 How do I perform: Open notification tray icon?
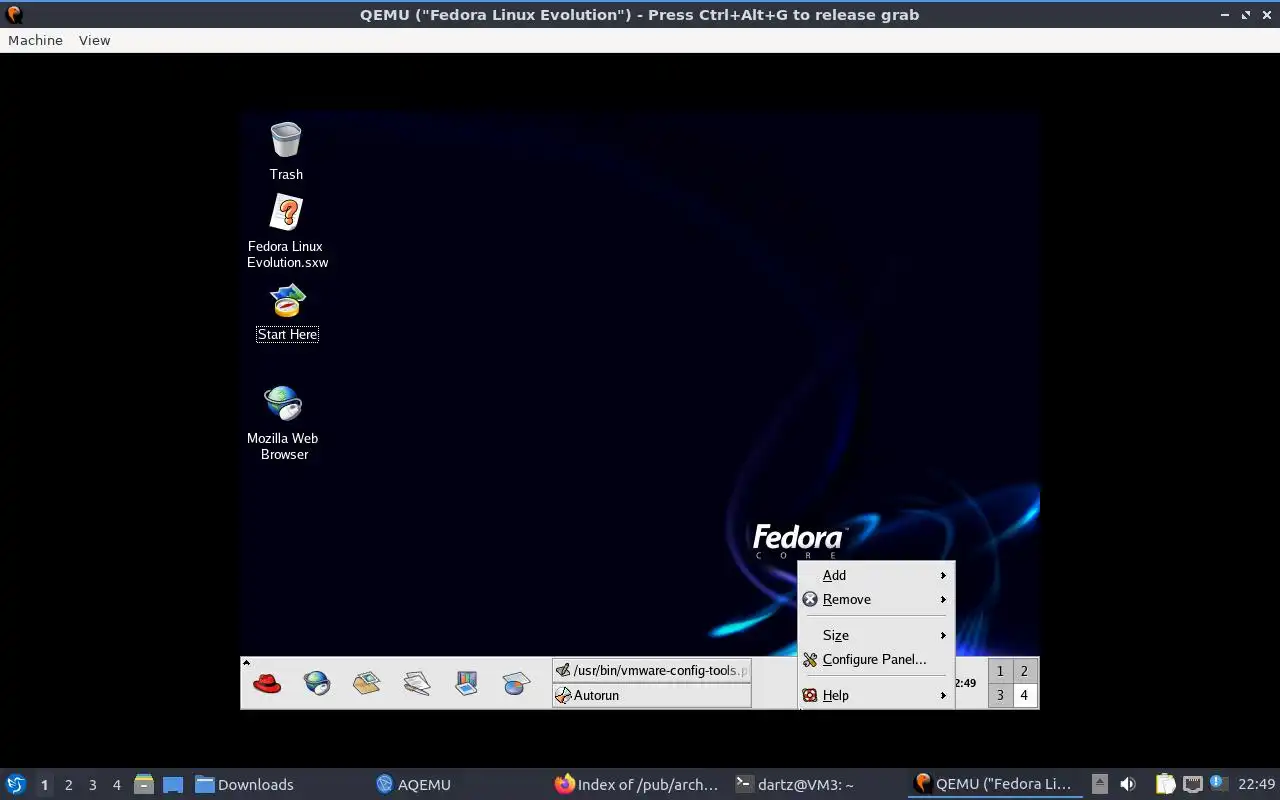(1218, 783)
